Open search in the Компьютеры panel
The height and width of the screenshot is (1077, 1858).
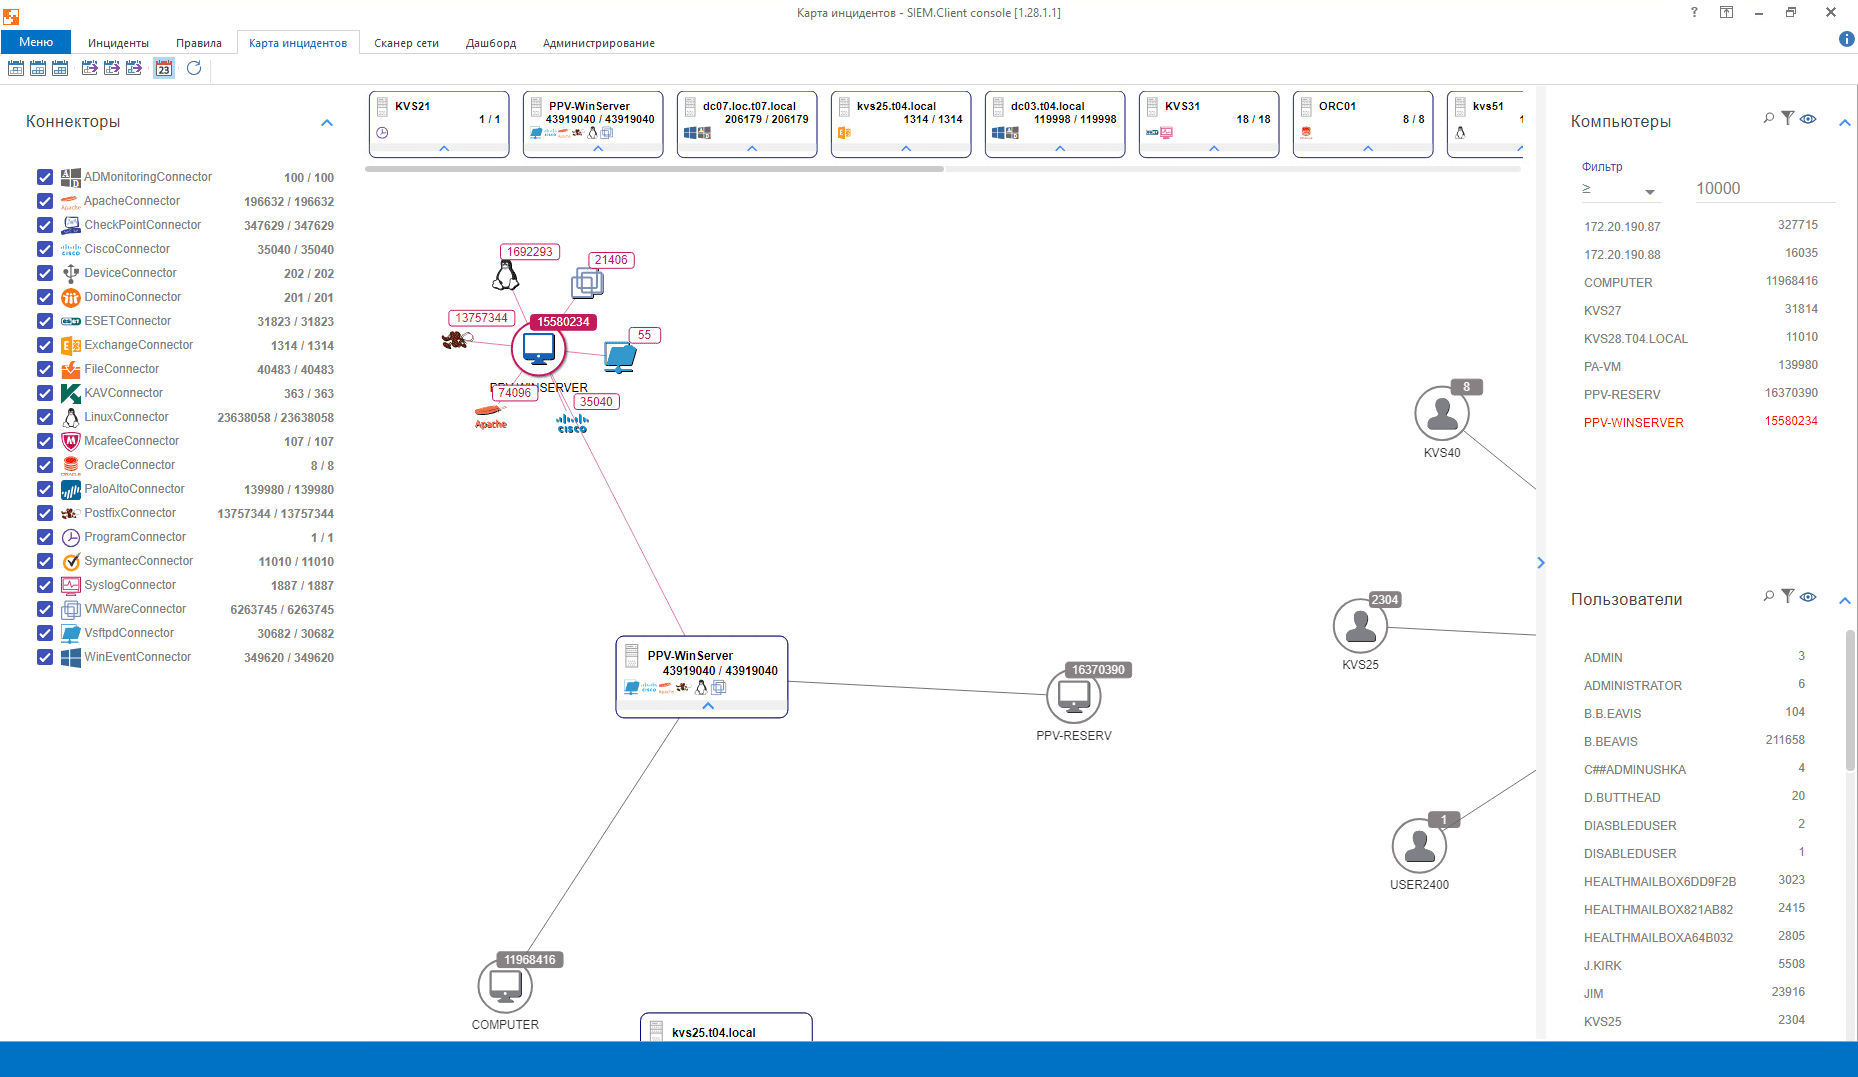pos(1769,118)
